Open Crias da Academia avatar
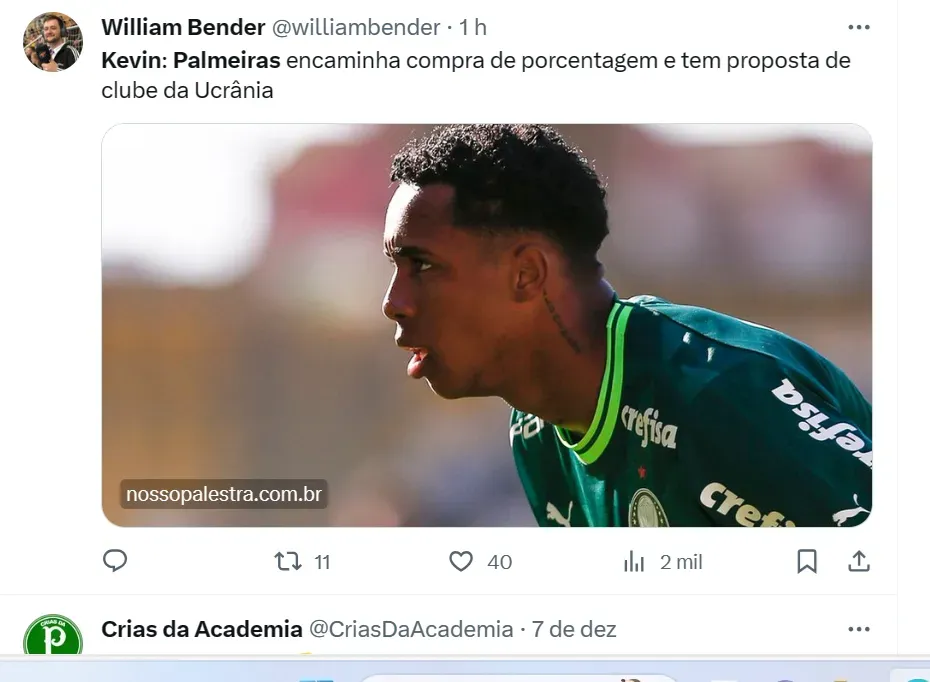This screenshot has height=682, width=930. point(53,635)
